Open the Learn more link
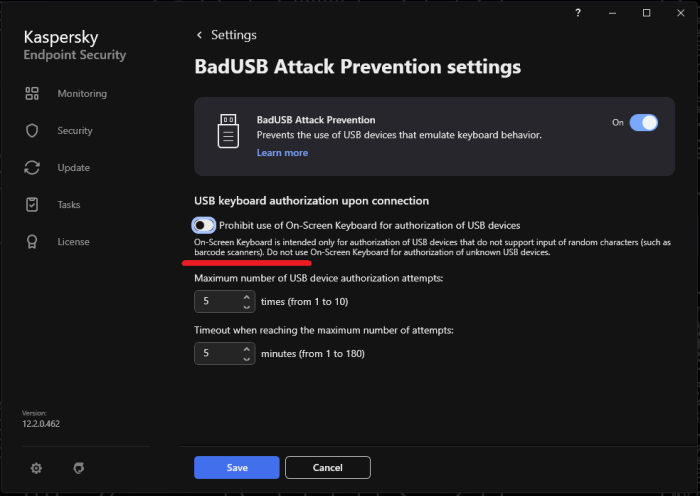The image size is (700, 496). click(282, 153)
